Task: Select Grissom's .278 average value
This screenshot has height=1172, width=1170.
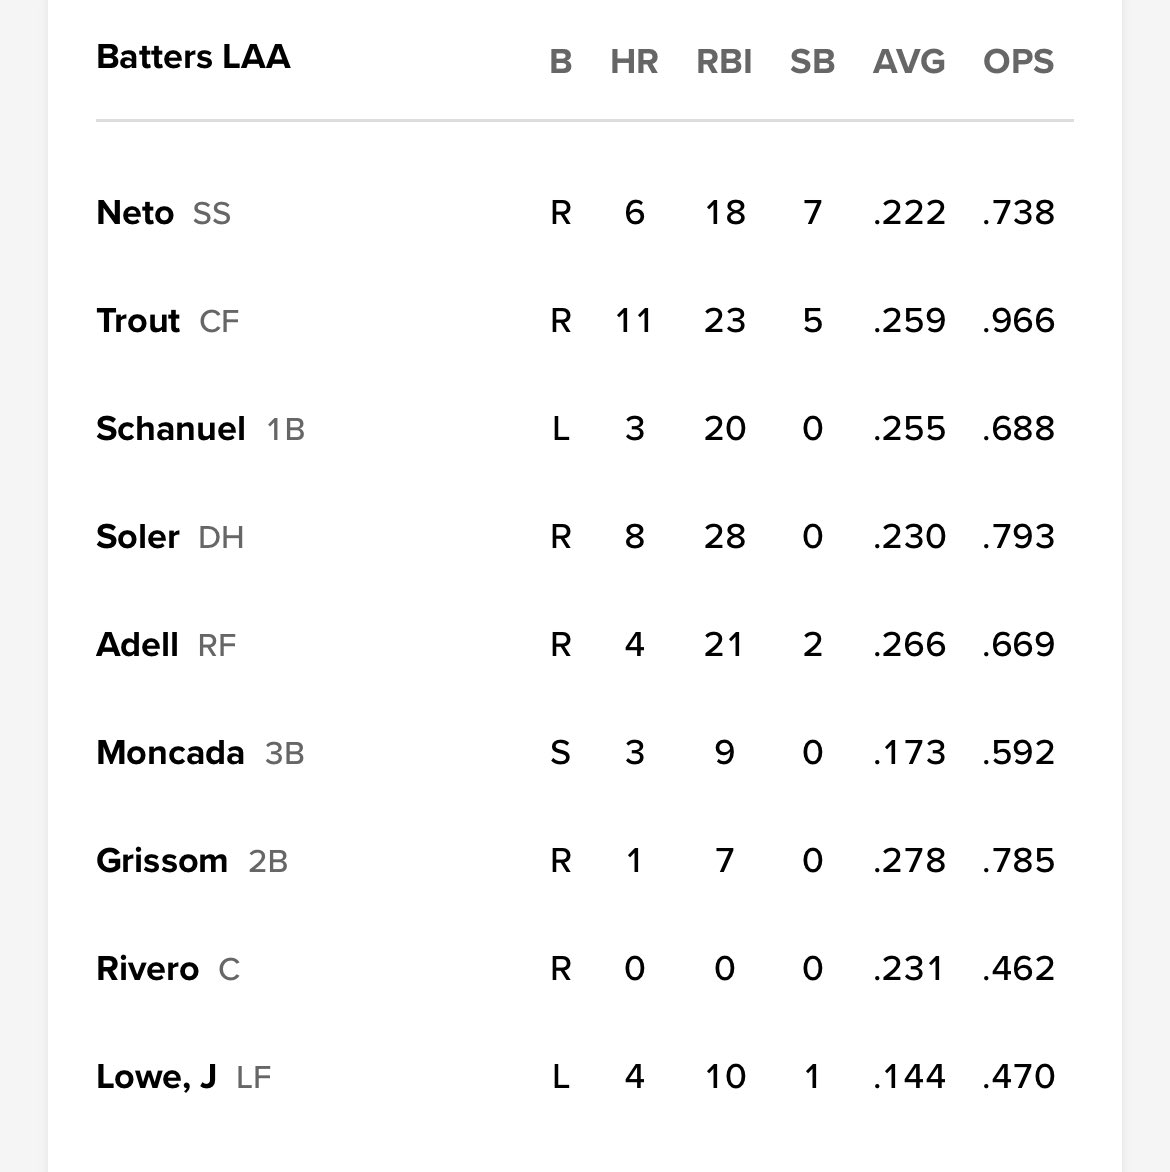Action: pyautogui.click(x=909, y=860)
